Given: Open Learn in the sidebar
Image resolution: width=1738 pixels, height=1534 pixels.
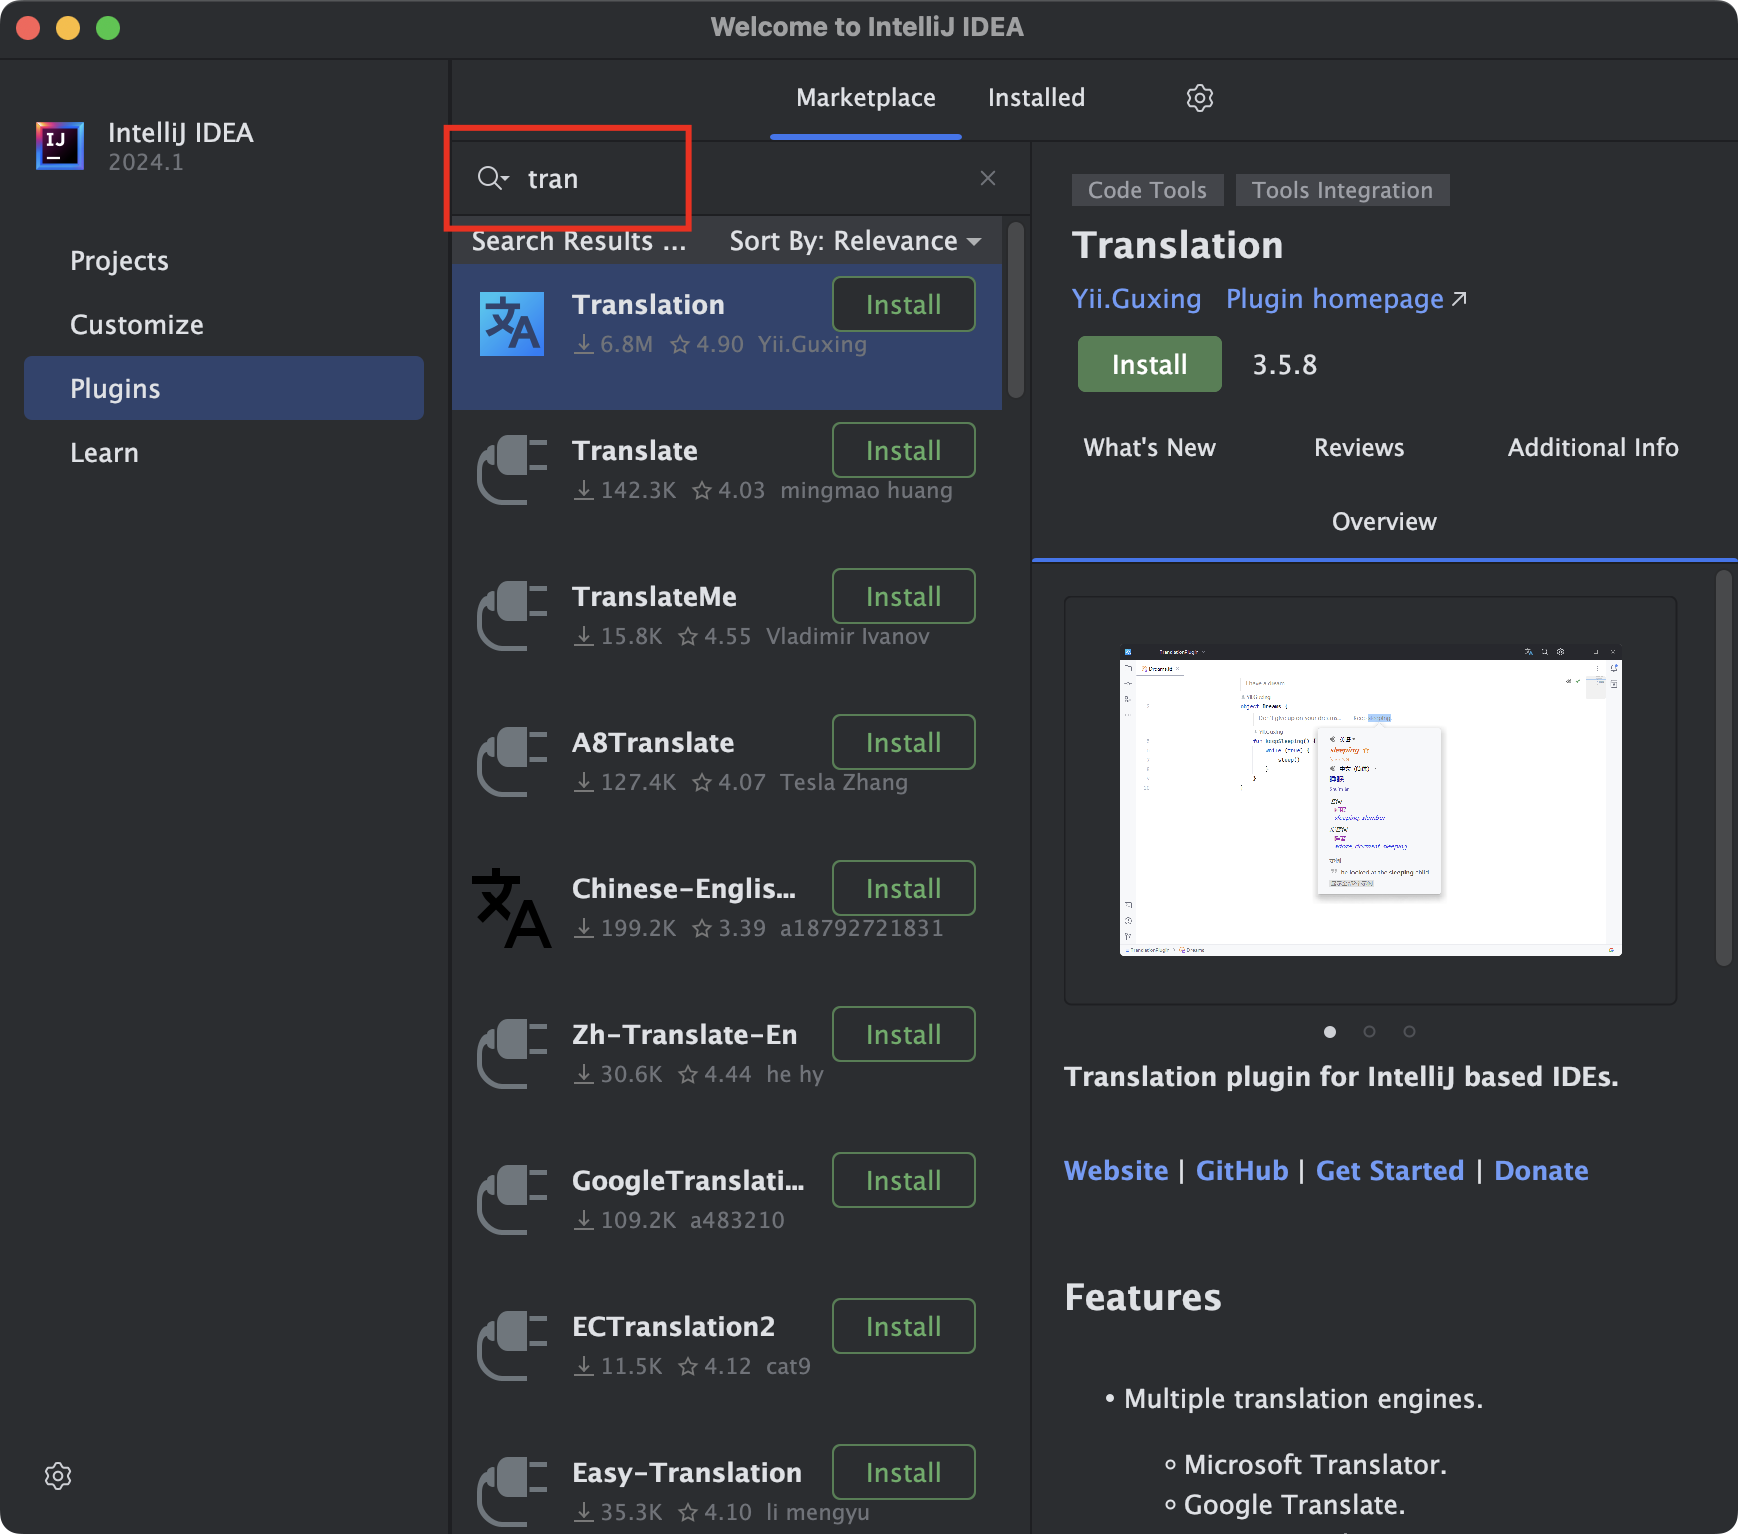Looking at the screenshot, I should coord(224,453).
